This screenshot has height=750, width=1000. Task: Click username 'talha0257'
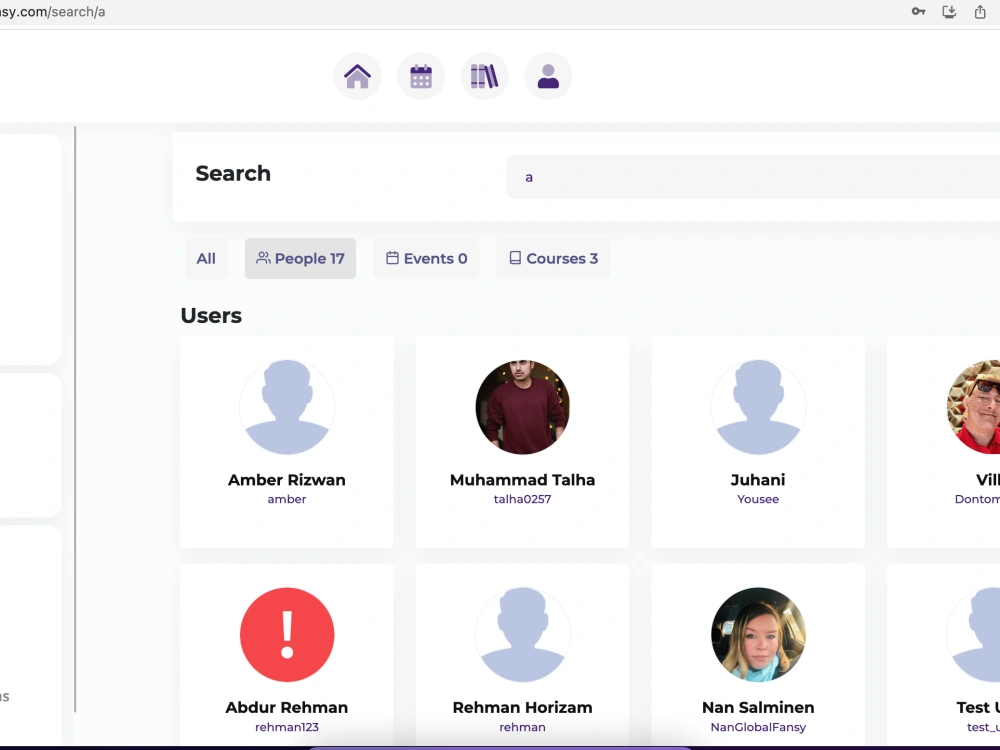tap(522, 499)
